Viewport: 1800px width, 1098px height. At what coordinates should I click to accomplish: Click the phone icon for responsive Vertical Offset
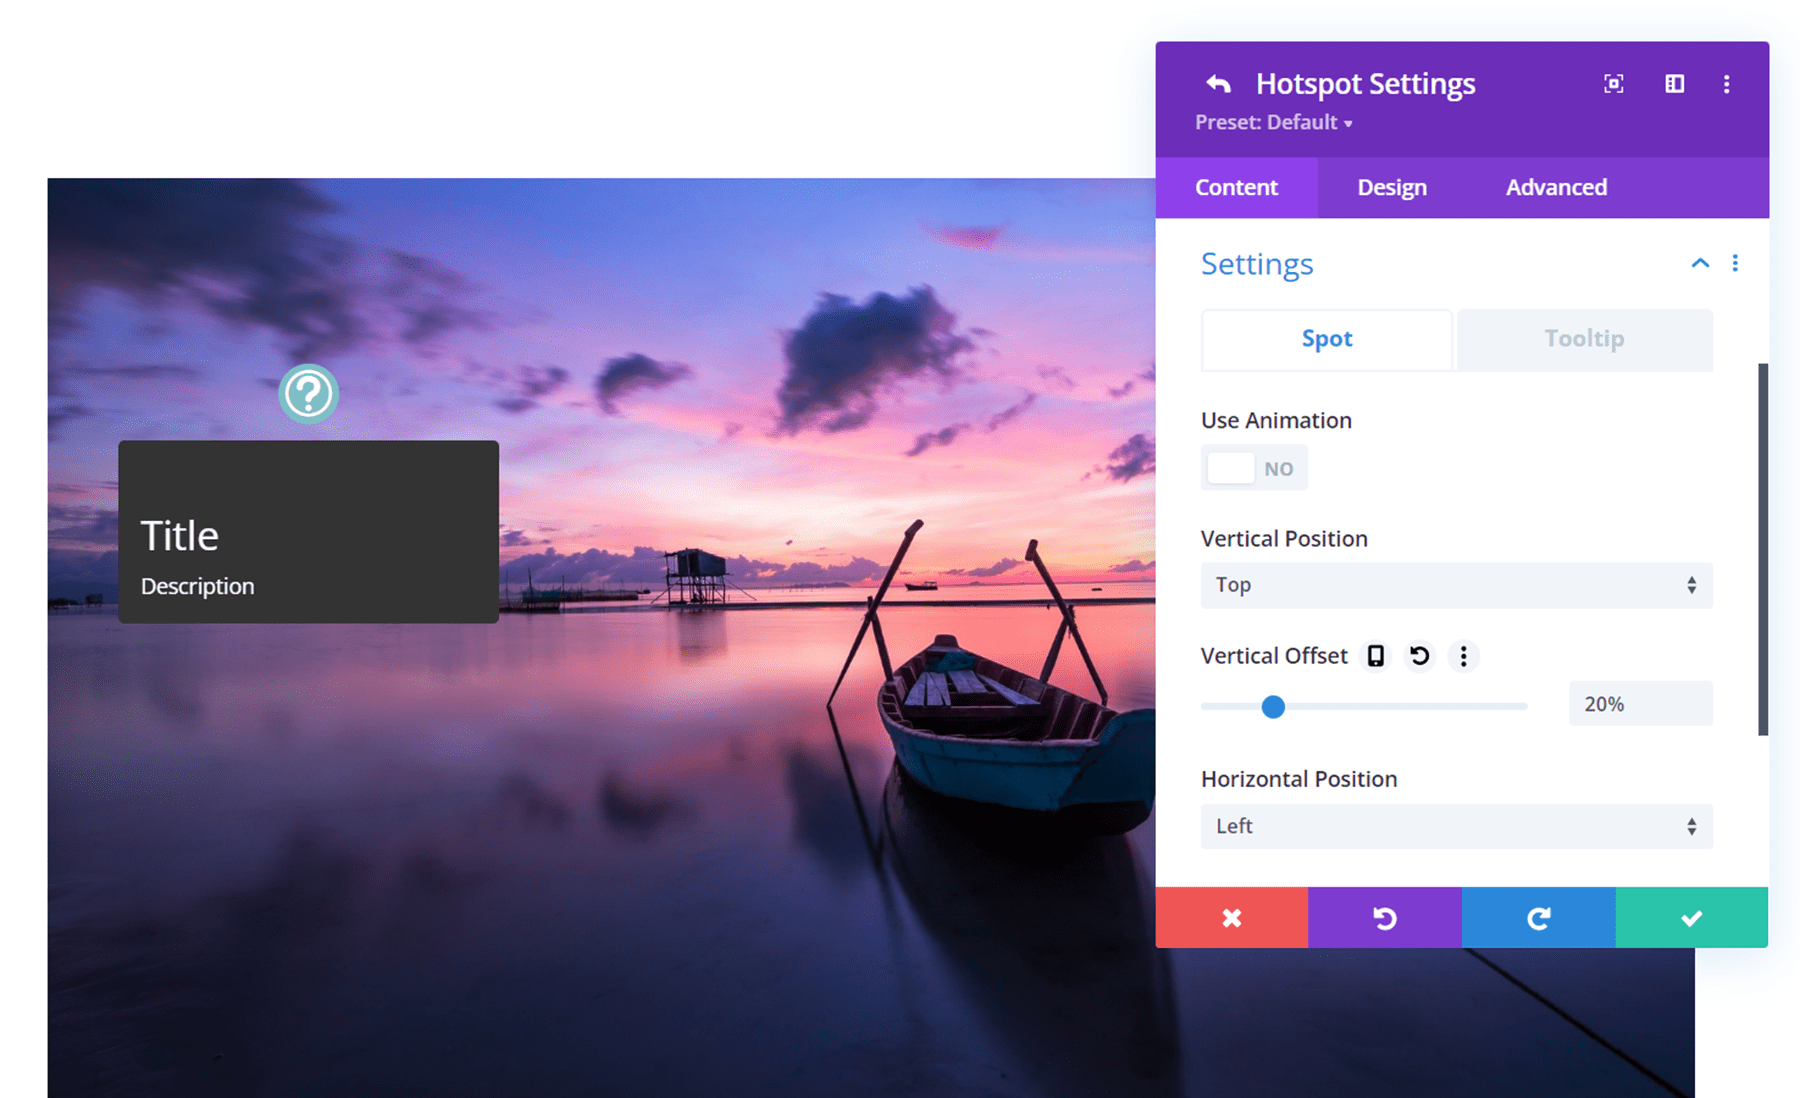(1375, 656)
